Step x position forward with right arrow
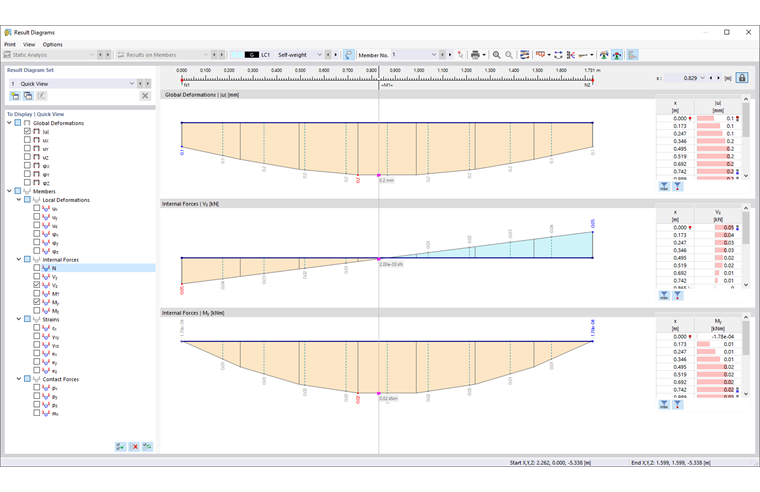Image resolution: width=760 pixels, height=492 pixels. click(x=718, y=78)
